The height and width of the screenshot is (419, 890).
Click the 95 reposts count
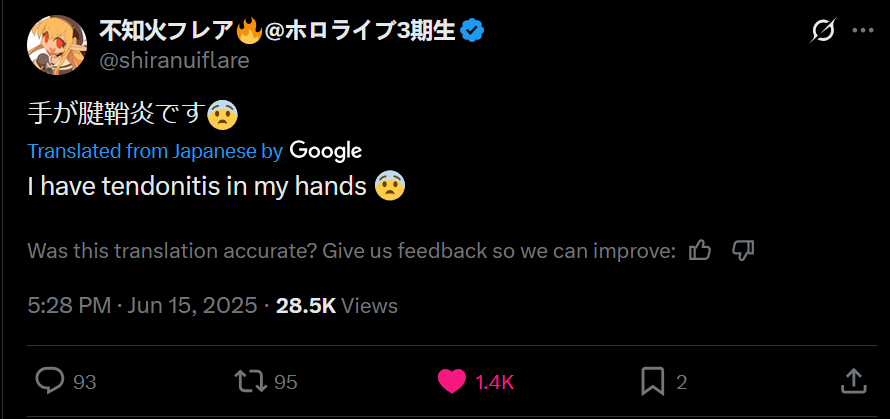tap(286, 382)
